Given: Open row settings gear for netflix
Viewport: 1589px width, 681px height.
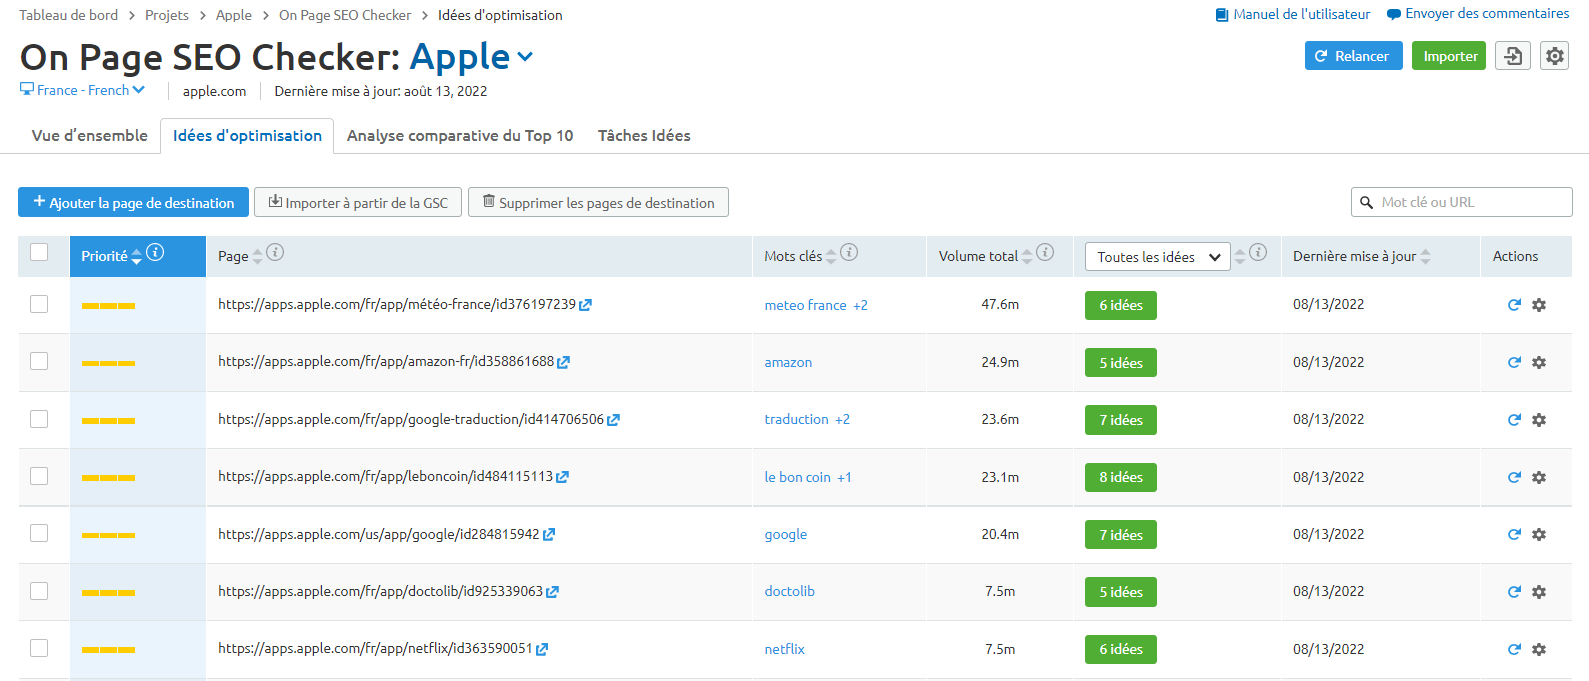Looking at the screenshot, I should [x=1539, y=649].
